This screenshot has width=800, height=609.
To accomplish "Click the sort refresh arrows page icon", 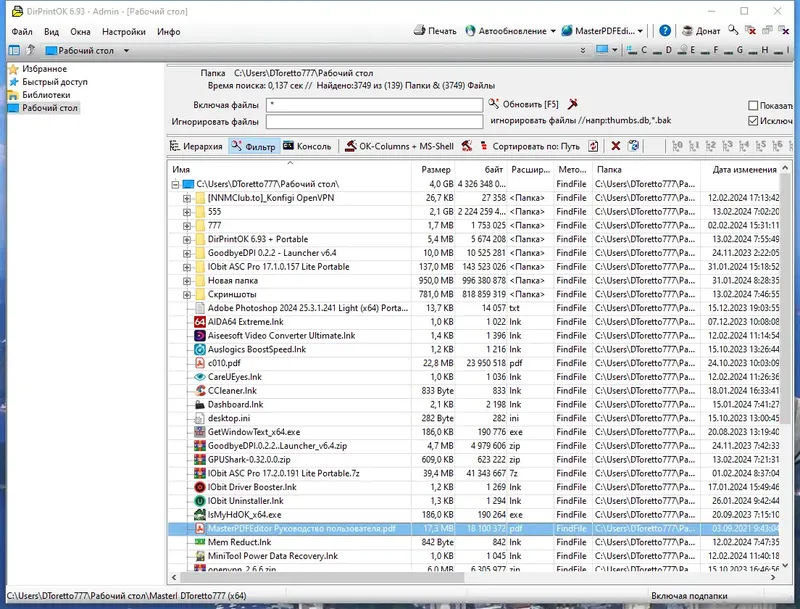I will point(593,146).
